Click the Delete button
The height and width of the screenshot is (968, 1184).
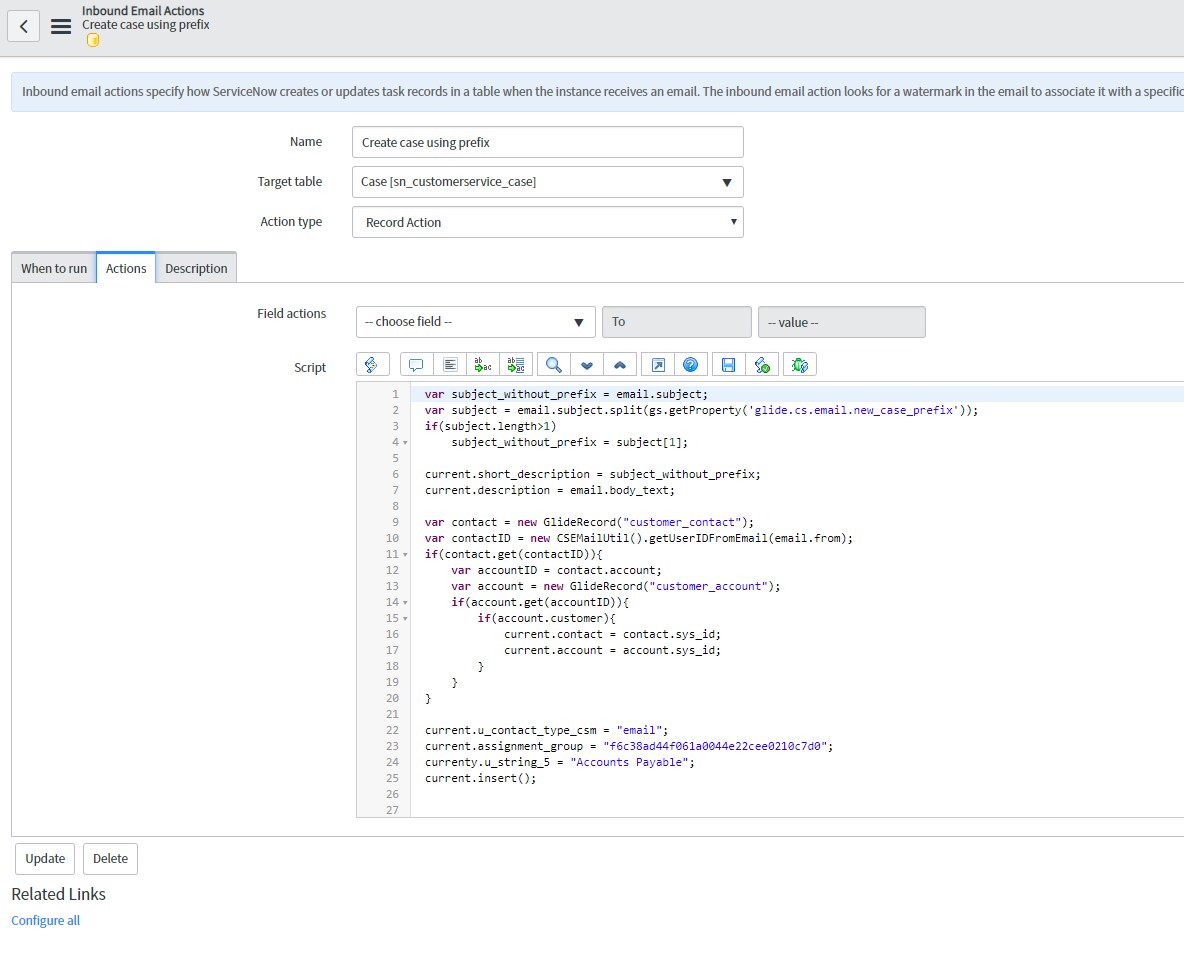(110, 859)
